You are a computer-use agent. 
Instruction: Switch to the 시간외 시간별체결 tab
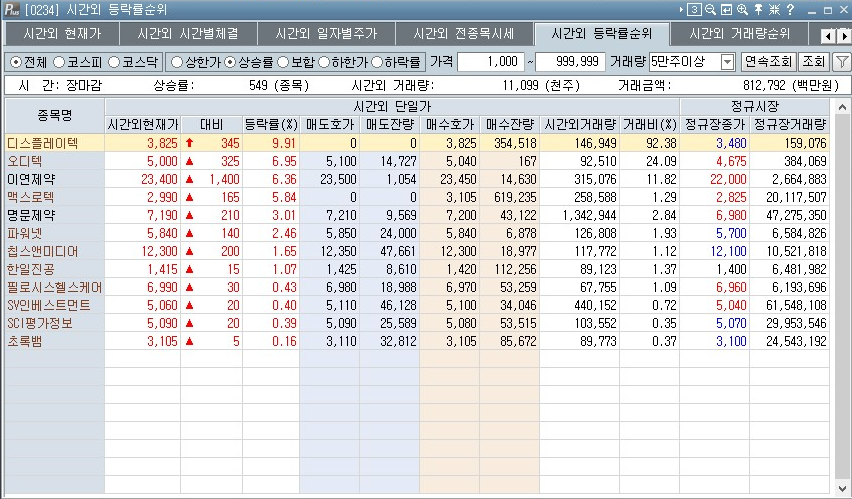[188, 34]
